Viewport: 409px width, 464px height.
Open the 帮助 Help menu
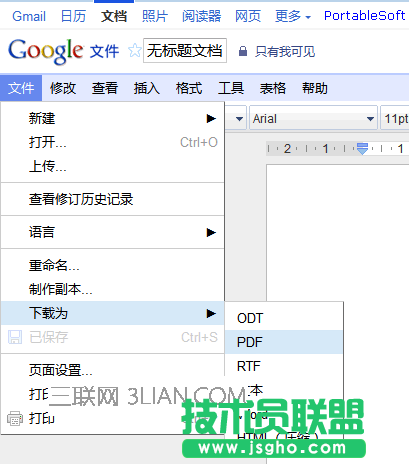pyautogui.click(x=314, y=88)
